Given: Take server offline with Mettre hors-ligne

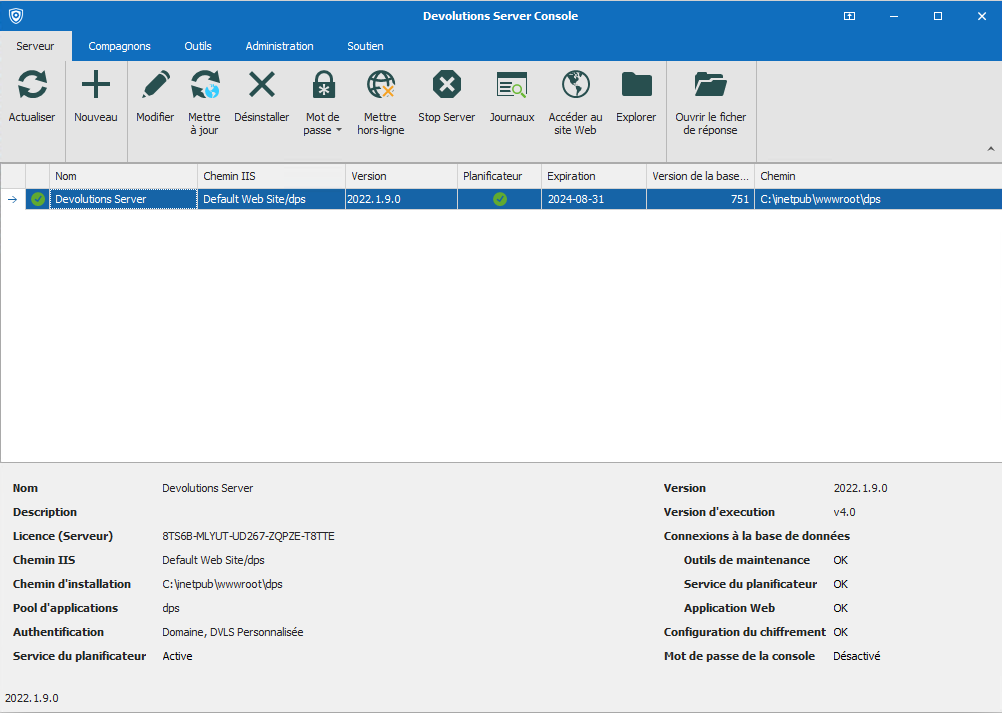Looking at the screenshot, I should pyautogui.click(x=381, y=86).
